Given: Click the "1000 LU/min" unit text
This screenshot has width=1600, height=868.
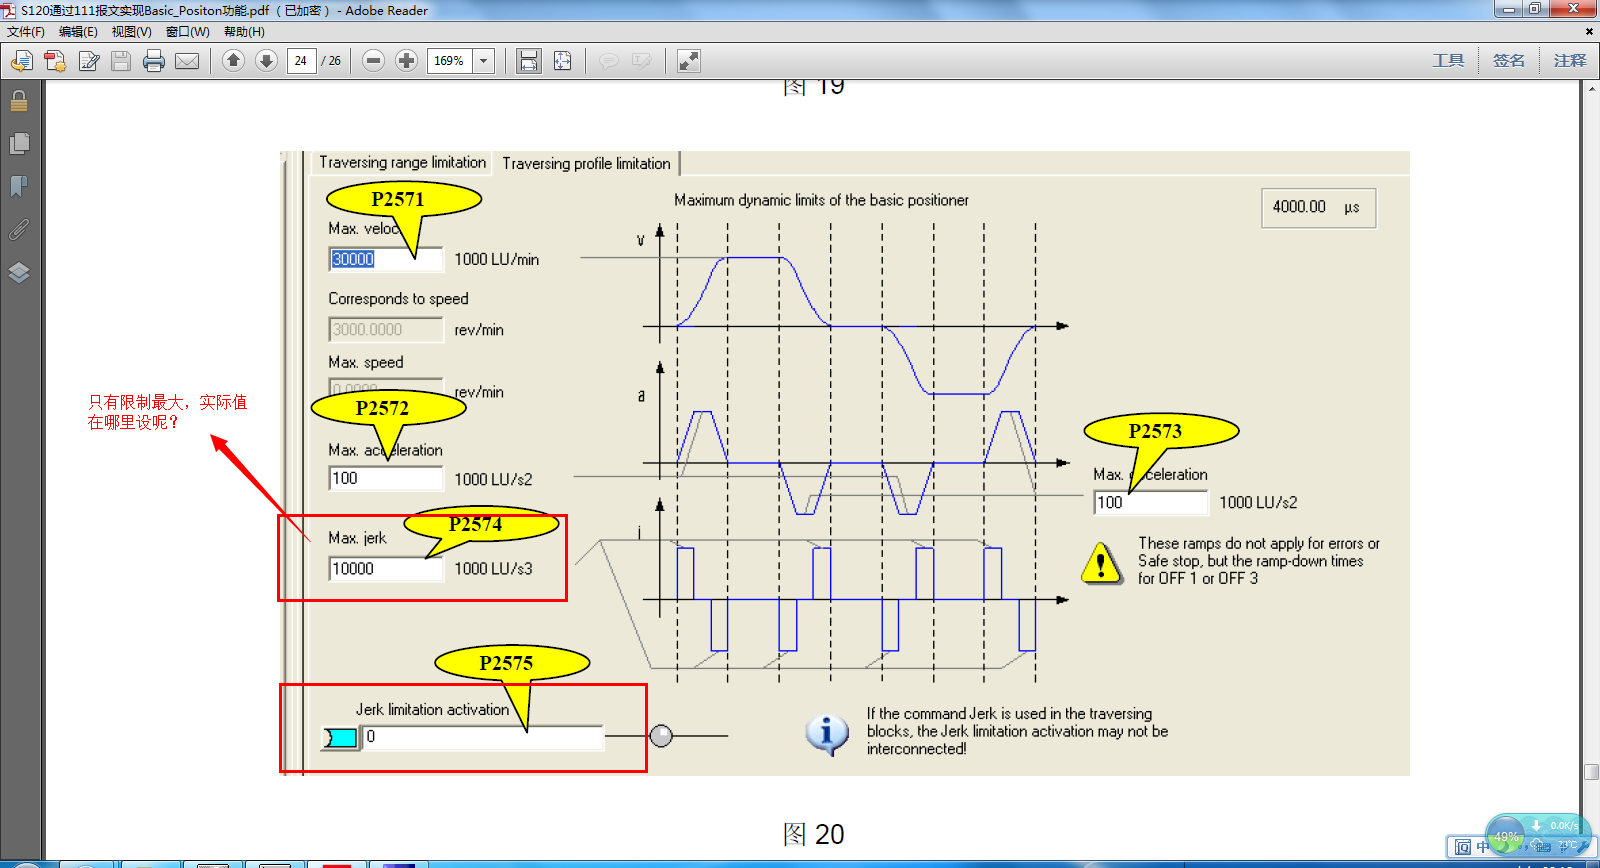Looking at the screenshot, I should (496, 259).
